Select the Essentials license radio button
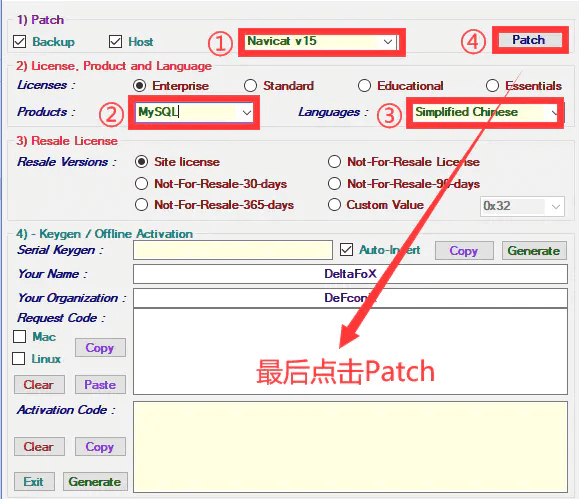The width and height of the screenshot is (579, 499). [492, 86]
